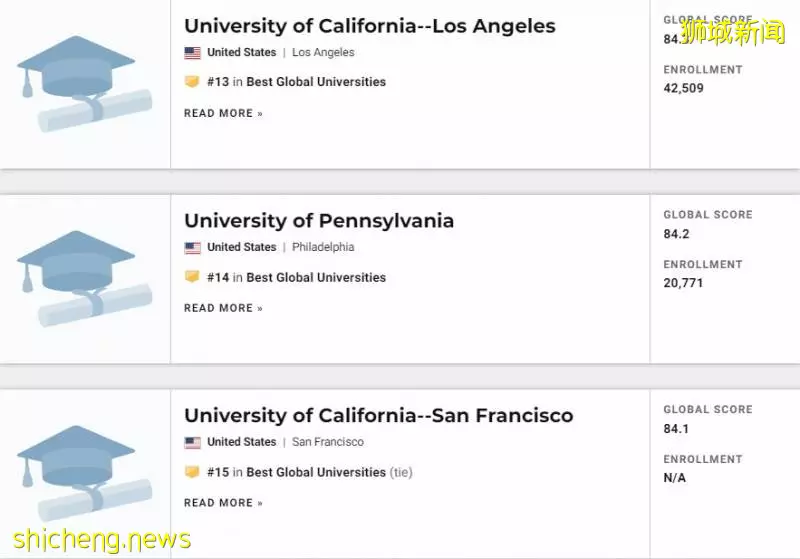
Task: Click the Pennsylvania global score 84.2
Action: click(x=676, y=234)
